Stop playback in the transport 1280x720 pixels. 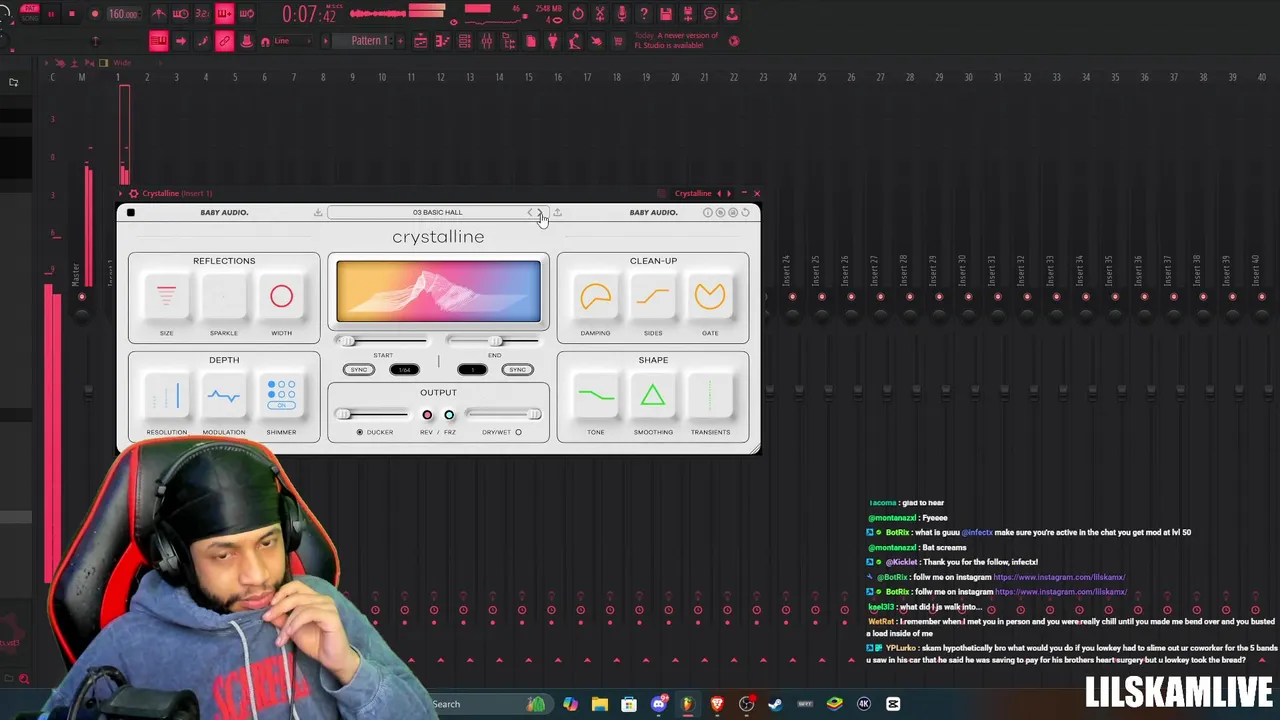pyautogui.click(x=72, y=14)
